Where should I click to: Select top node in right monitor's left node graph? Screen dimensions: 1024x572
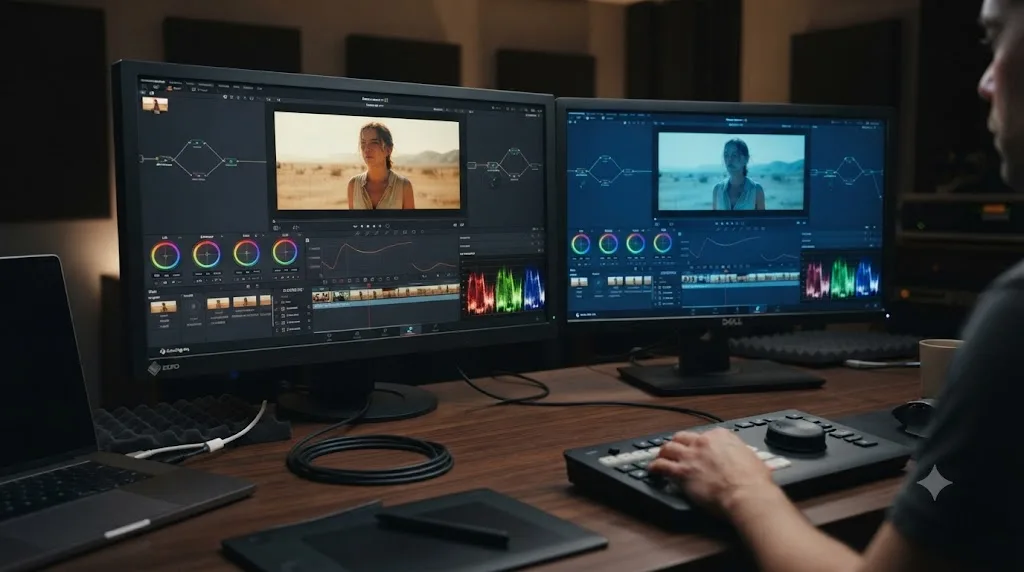[605, 158]
